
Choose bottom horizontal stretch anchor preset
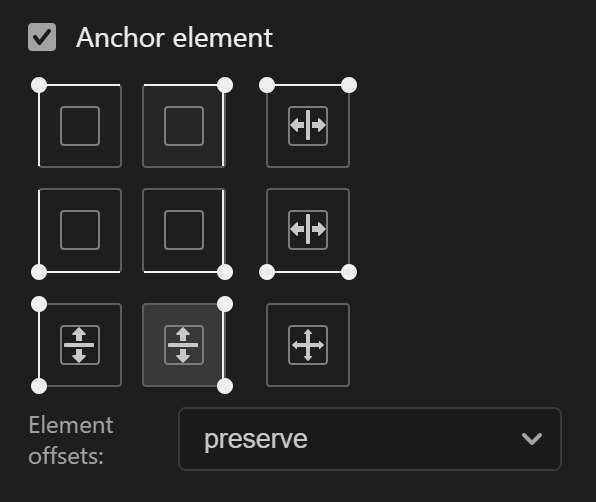click(x=308, y=230)
